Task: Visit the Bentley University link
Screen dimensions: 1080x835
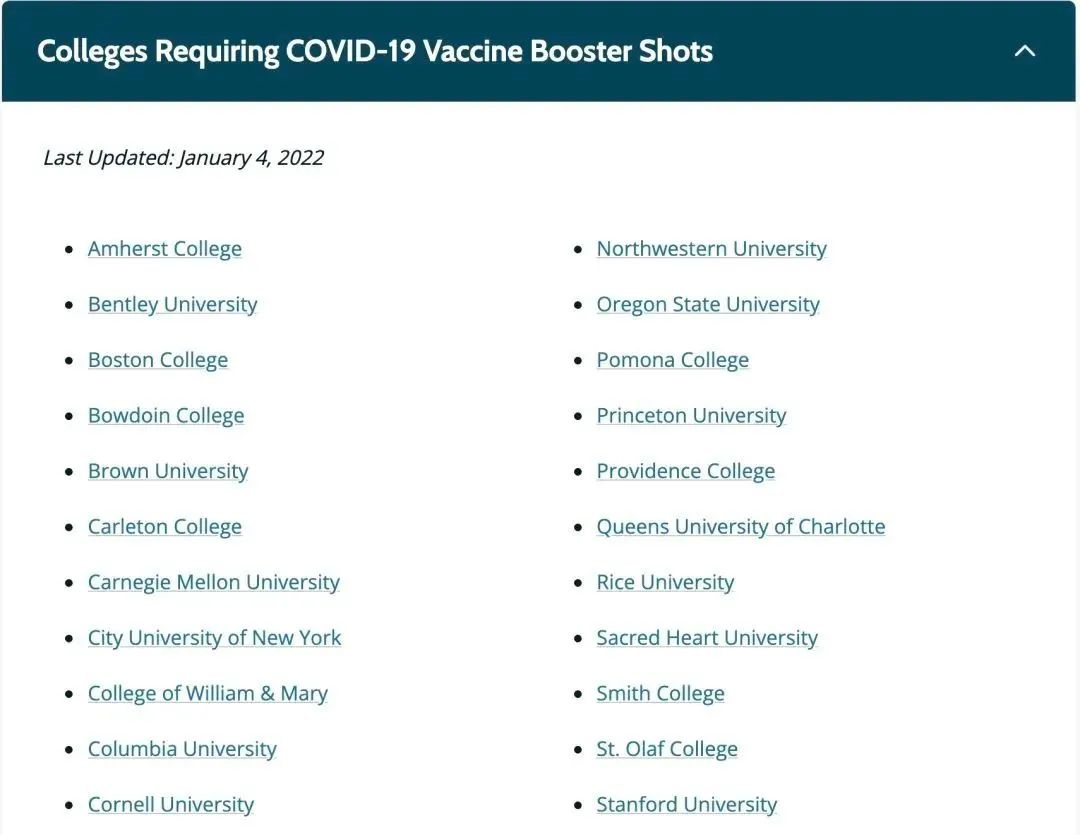Action: (x=172, y=305)
